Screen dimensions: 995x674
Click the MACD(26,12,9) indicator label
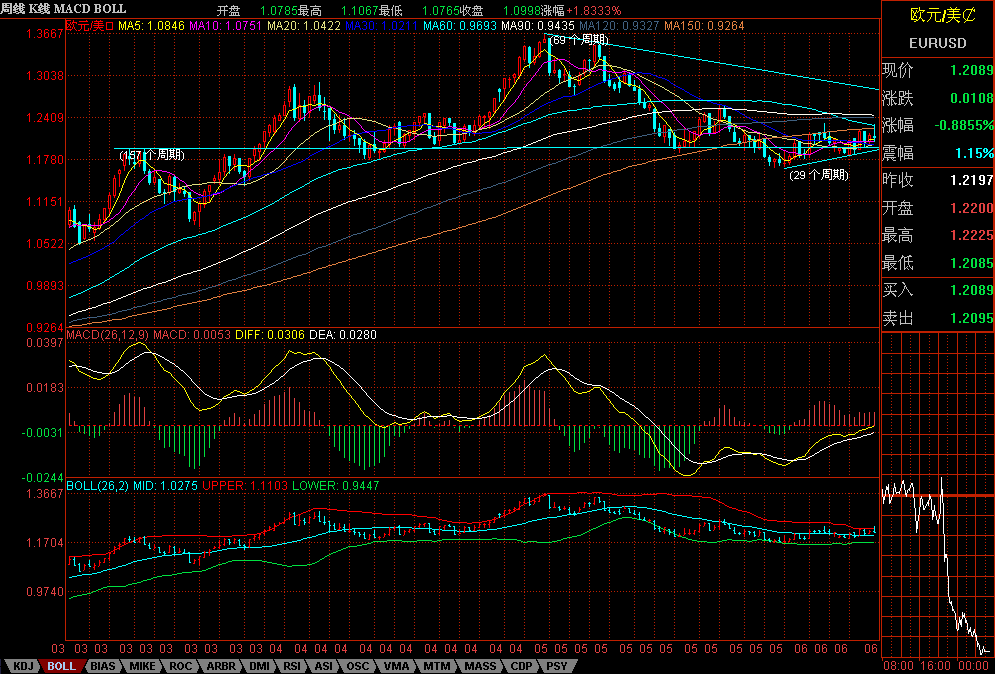108,334
